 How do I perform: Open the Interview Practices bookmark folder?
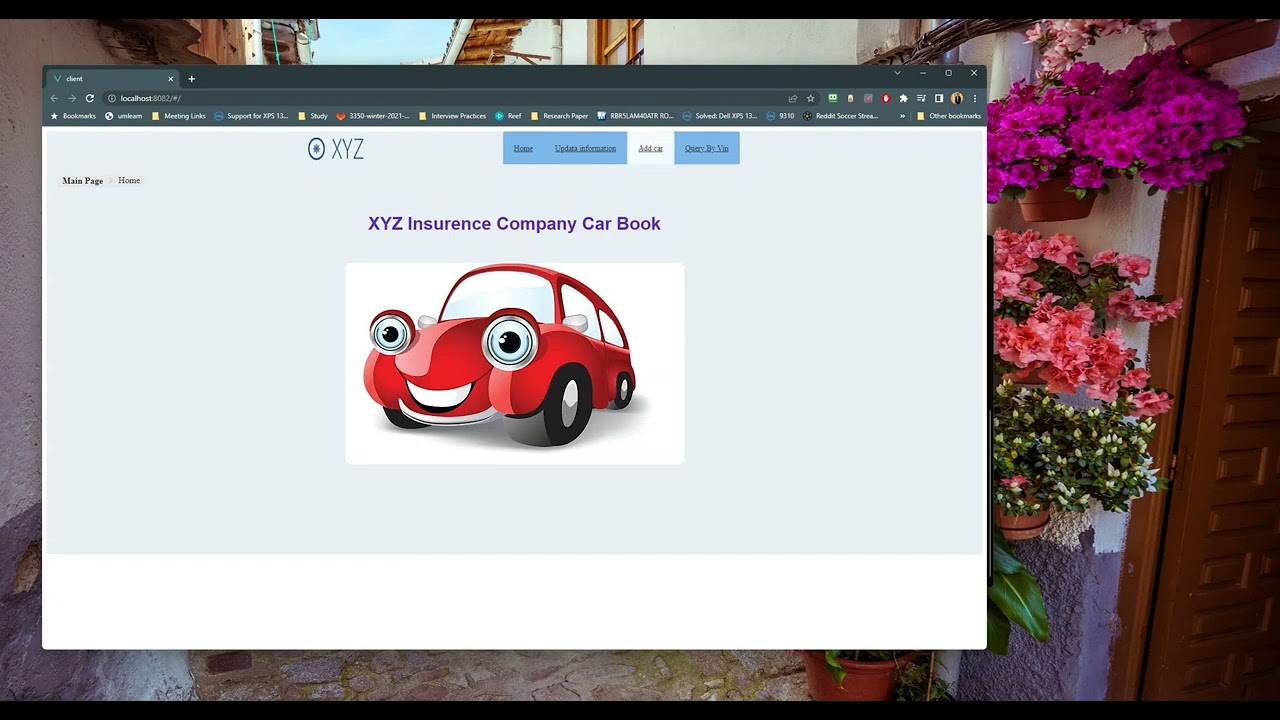(452, 116)
